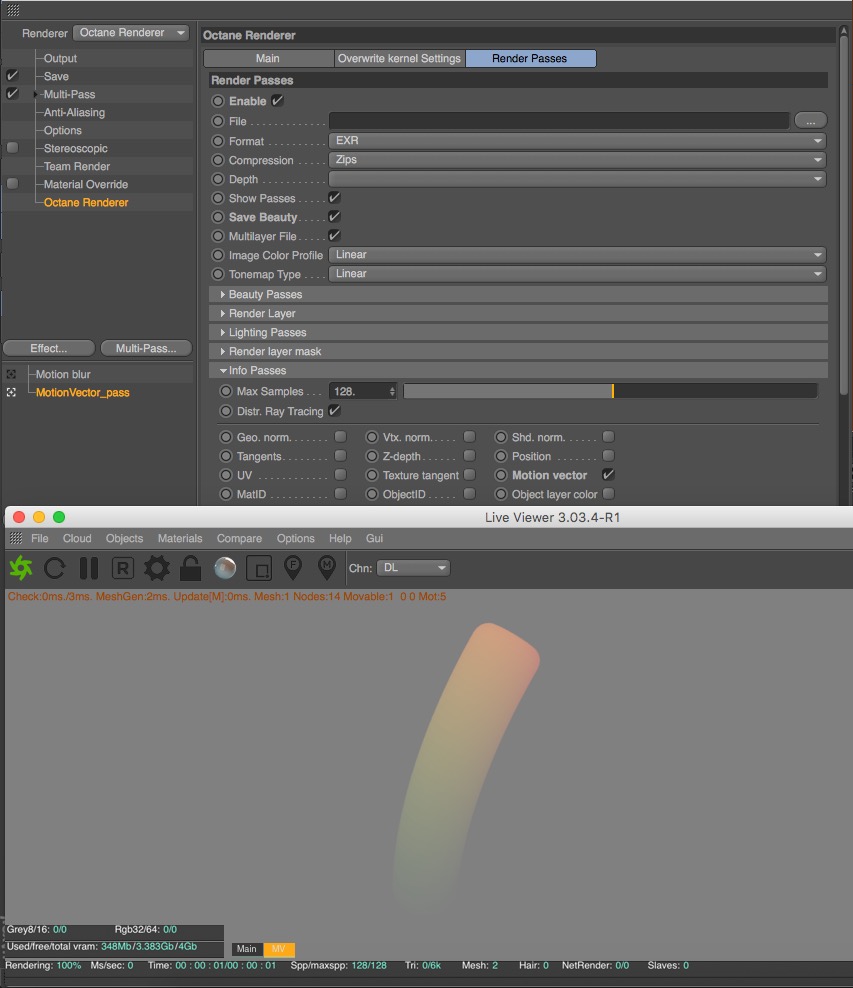
Task: Toggle the Multi-Pass sidebar checkbox
Action: click(12, 93)
